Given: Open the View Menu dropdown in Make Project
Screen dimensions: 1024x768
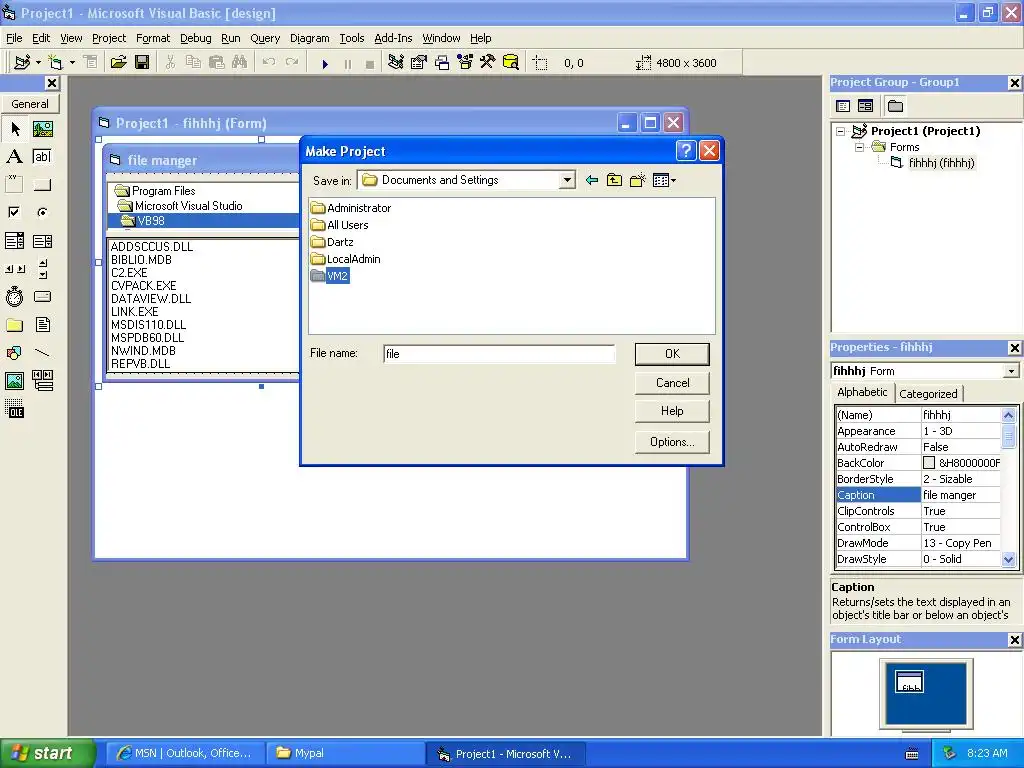Looking at the screenshot, I should coord(664,180).
